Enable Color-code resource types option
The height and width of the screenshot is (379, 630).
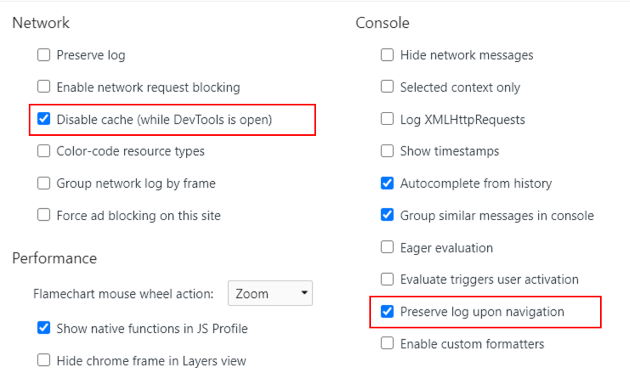(x=44, y=151)
